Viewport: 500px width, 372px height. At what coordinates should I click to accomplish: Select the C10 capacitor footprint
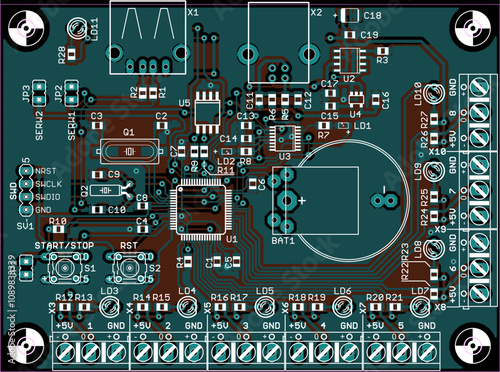tap(97, 209)
